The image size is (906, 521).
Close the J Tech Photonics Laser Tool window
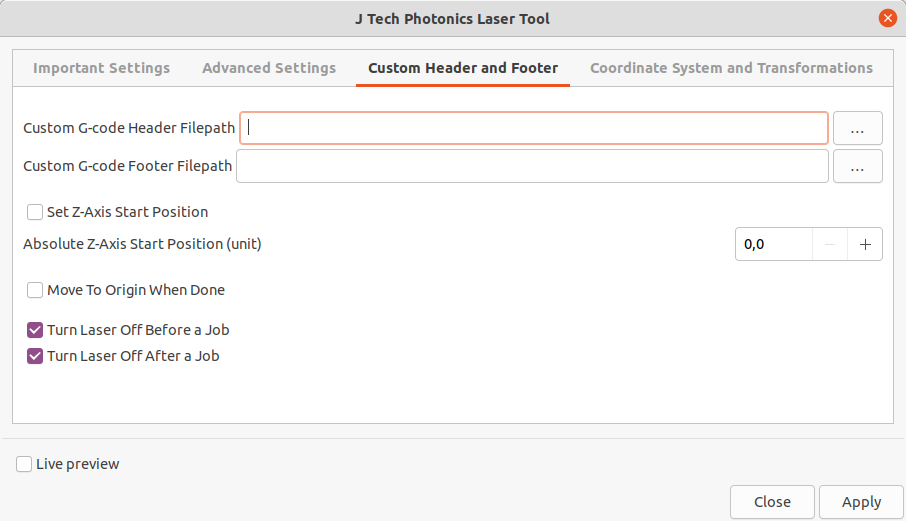click(888, 18)
